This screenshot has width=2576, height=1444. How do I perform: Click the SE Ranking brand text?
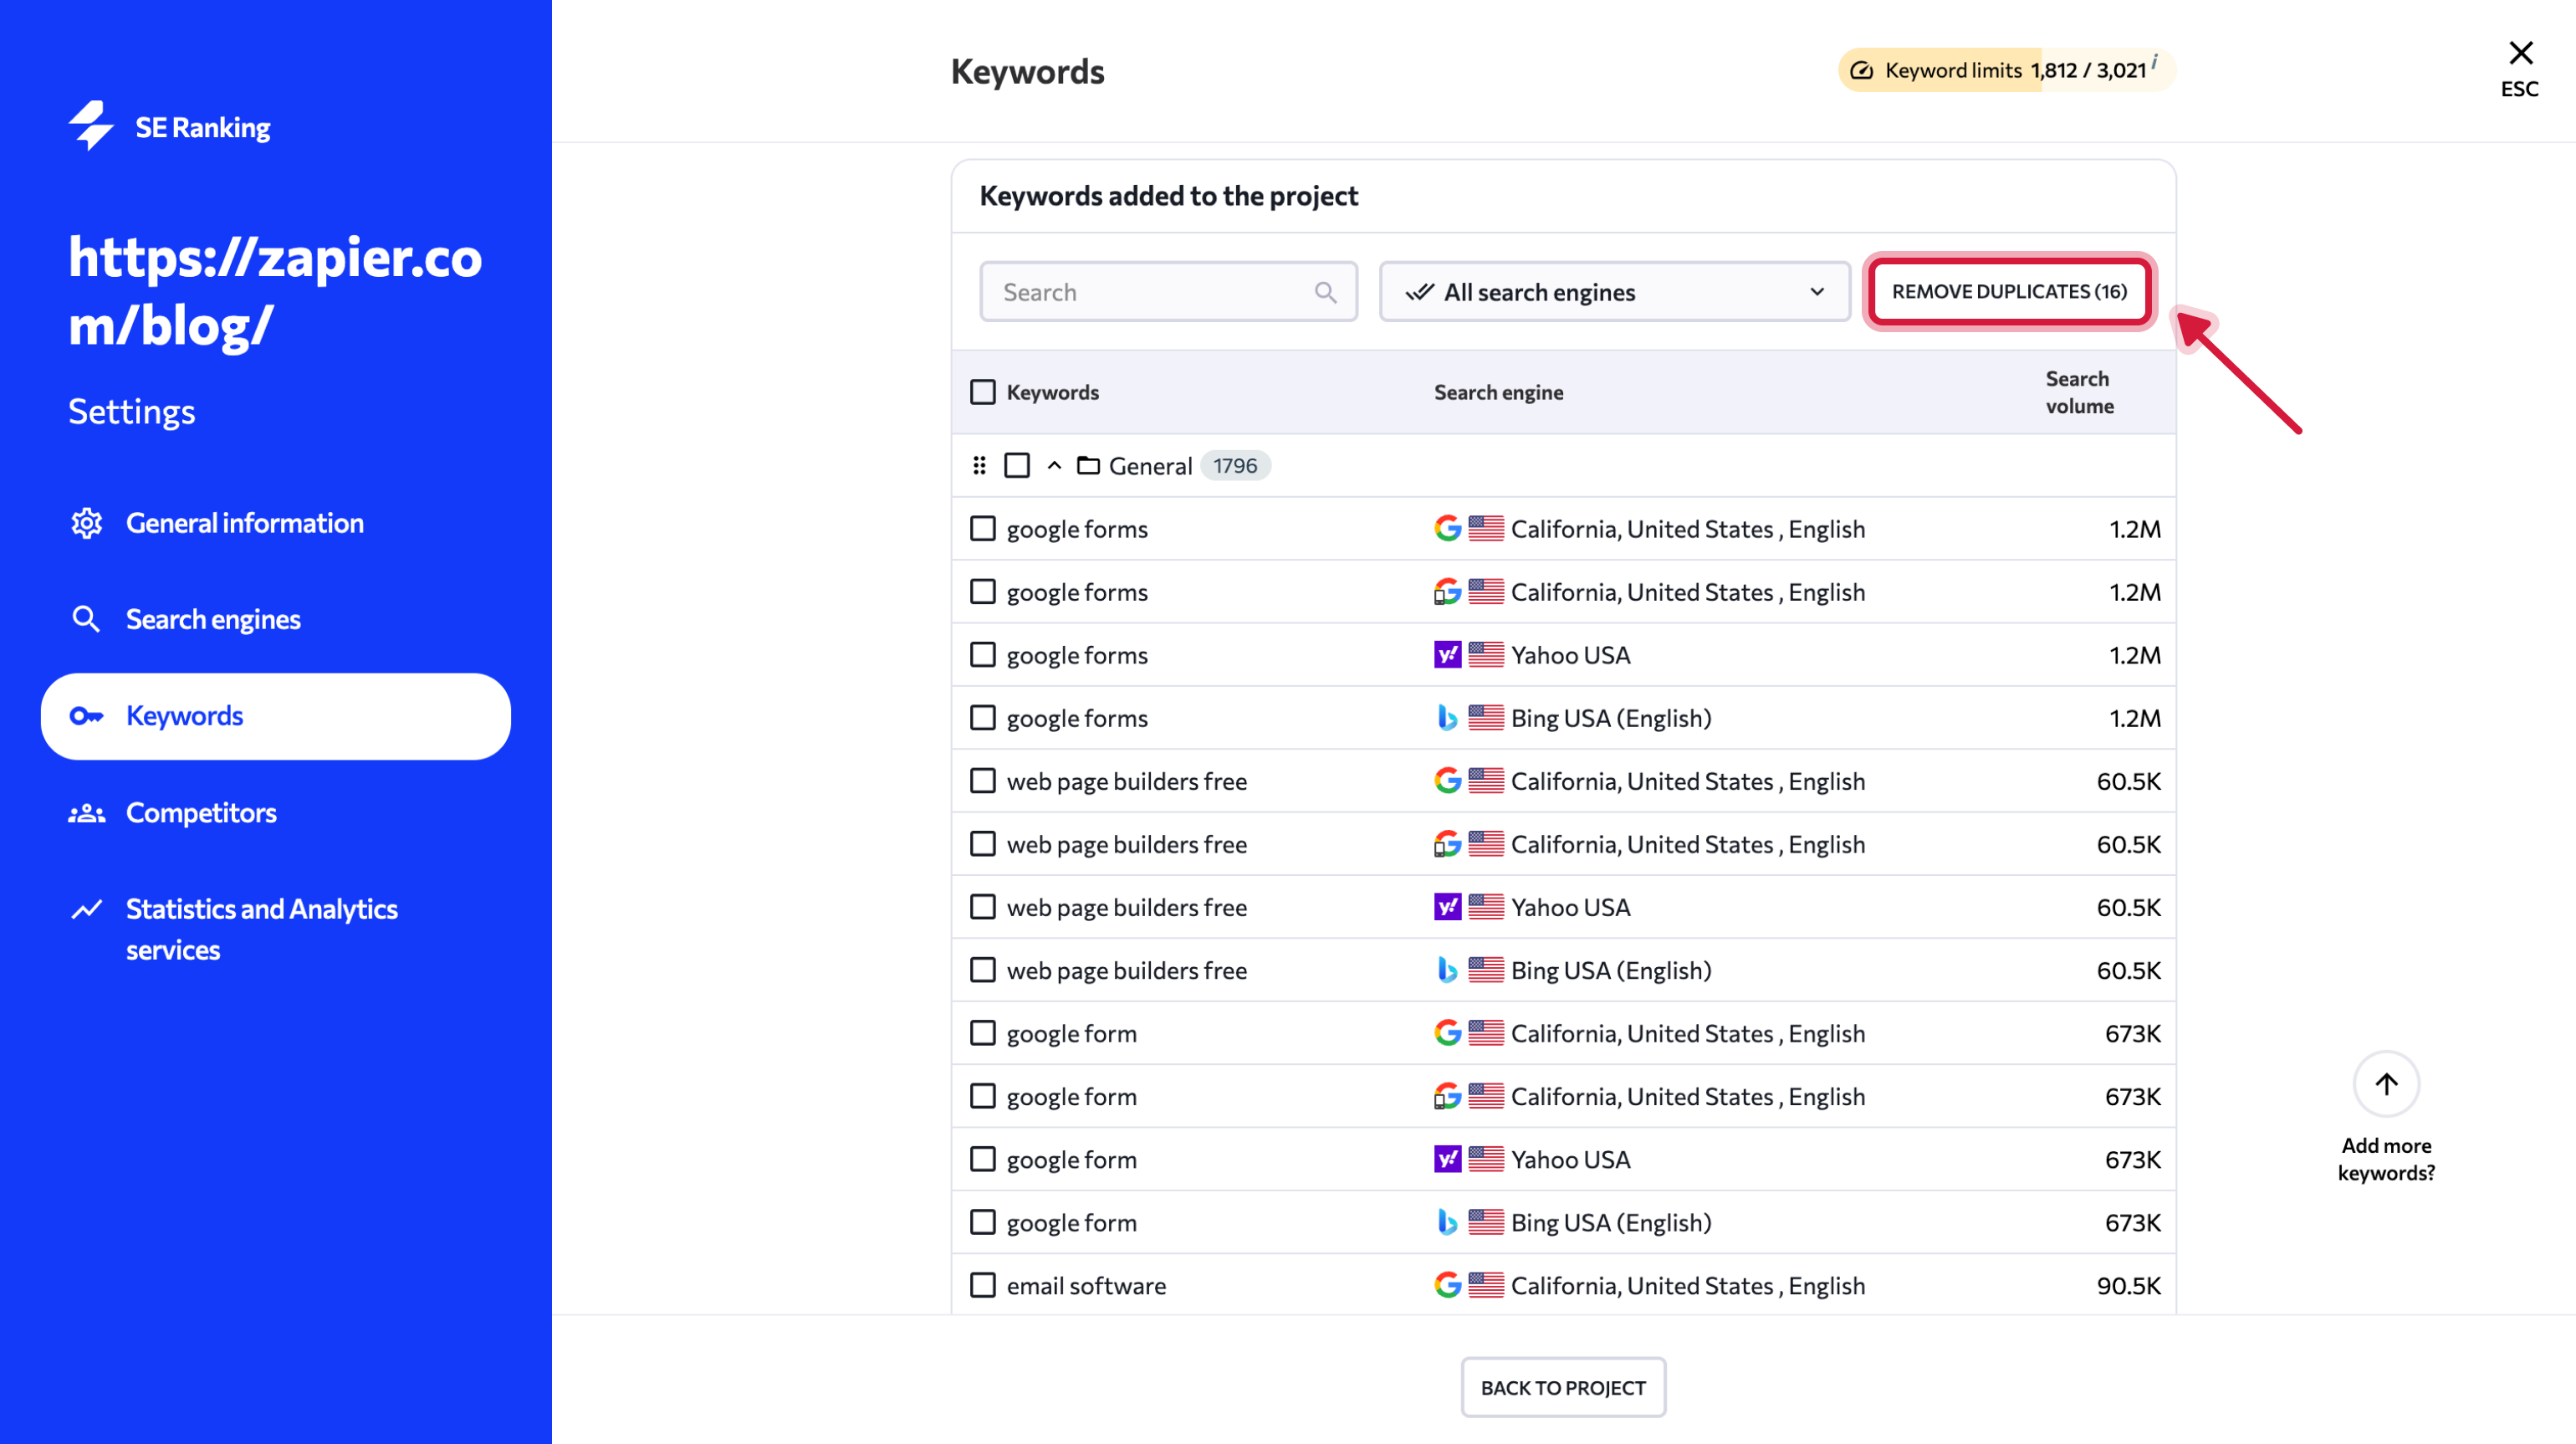[x=203, y=127]
